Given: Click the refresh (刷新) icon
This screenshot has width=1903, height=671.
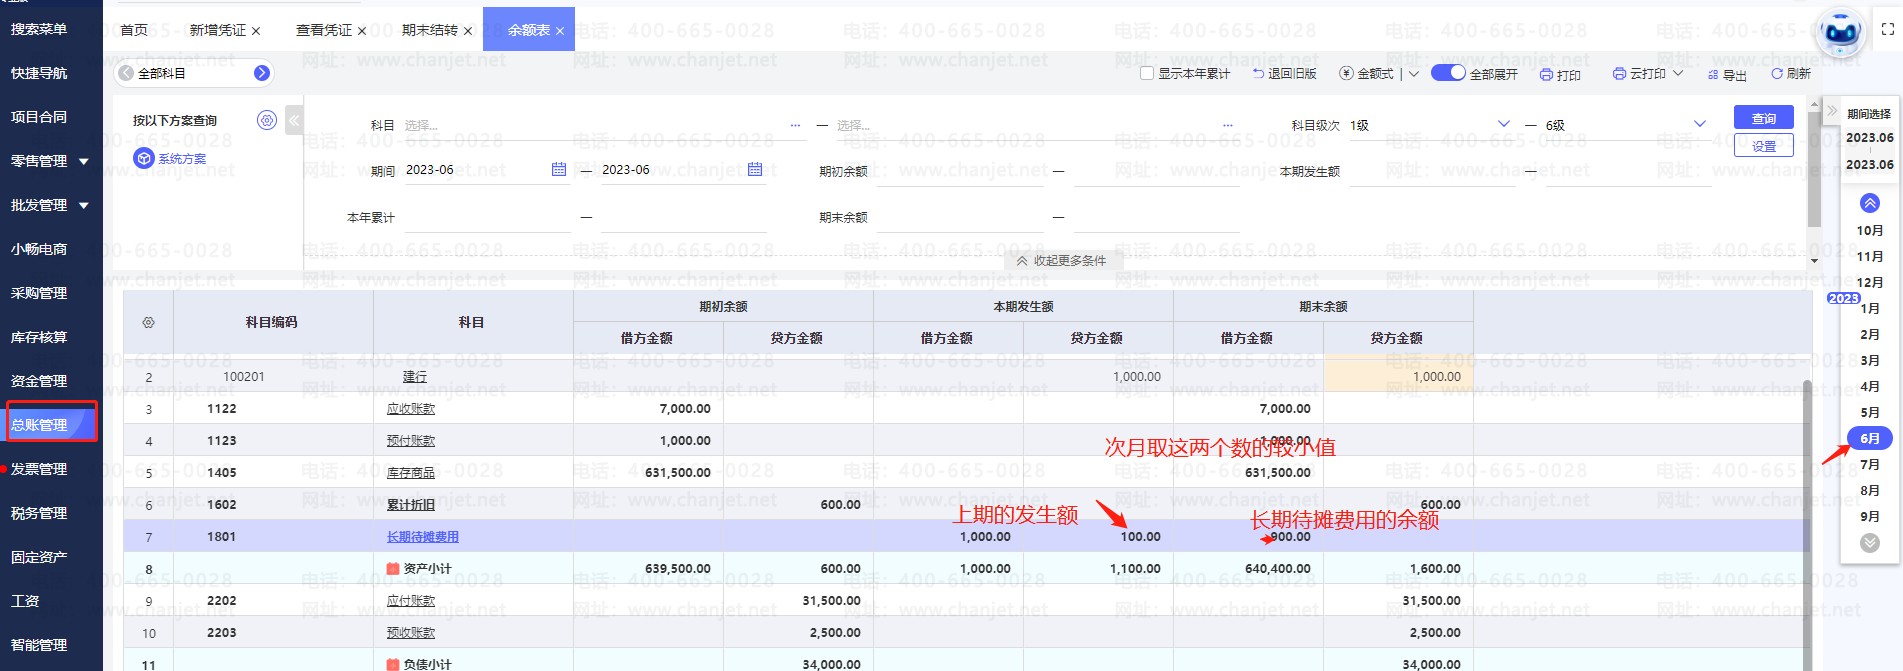Looking at the screenshot, I should click(x=1777, y=74).
